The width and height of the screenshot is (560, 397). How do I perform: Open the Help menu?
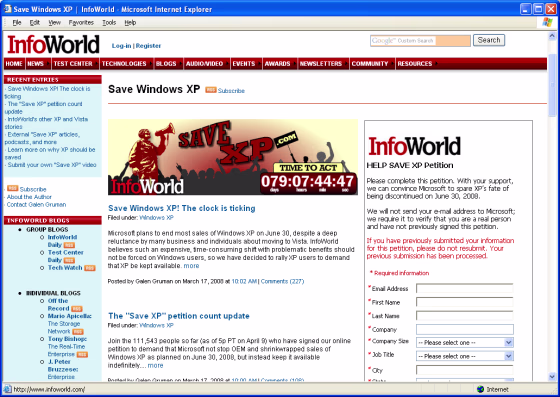(130, 22)
